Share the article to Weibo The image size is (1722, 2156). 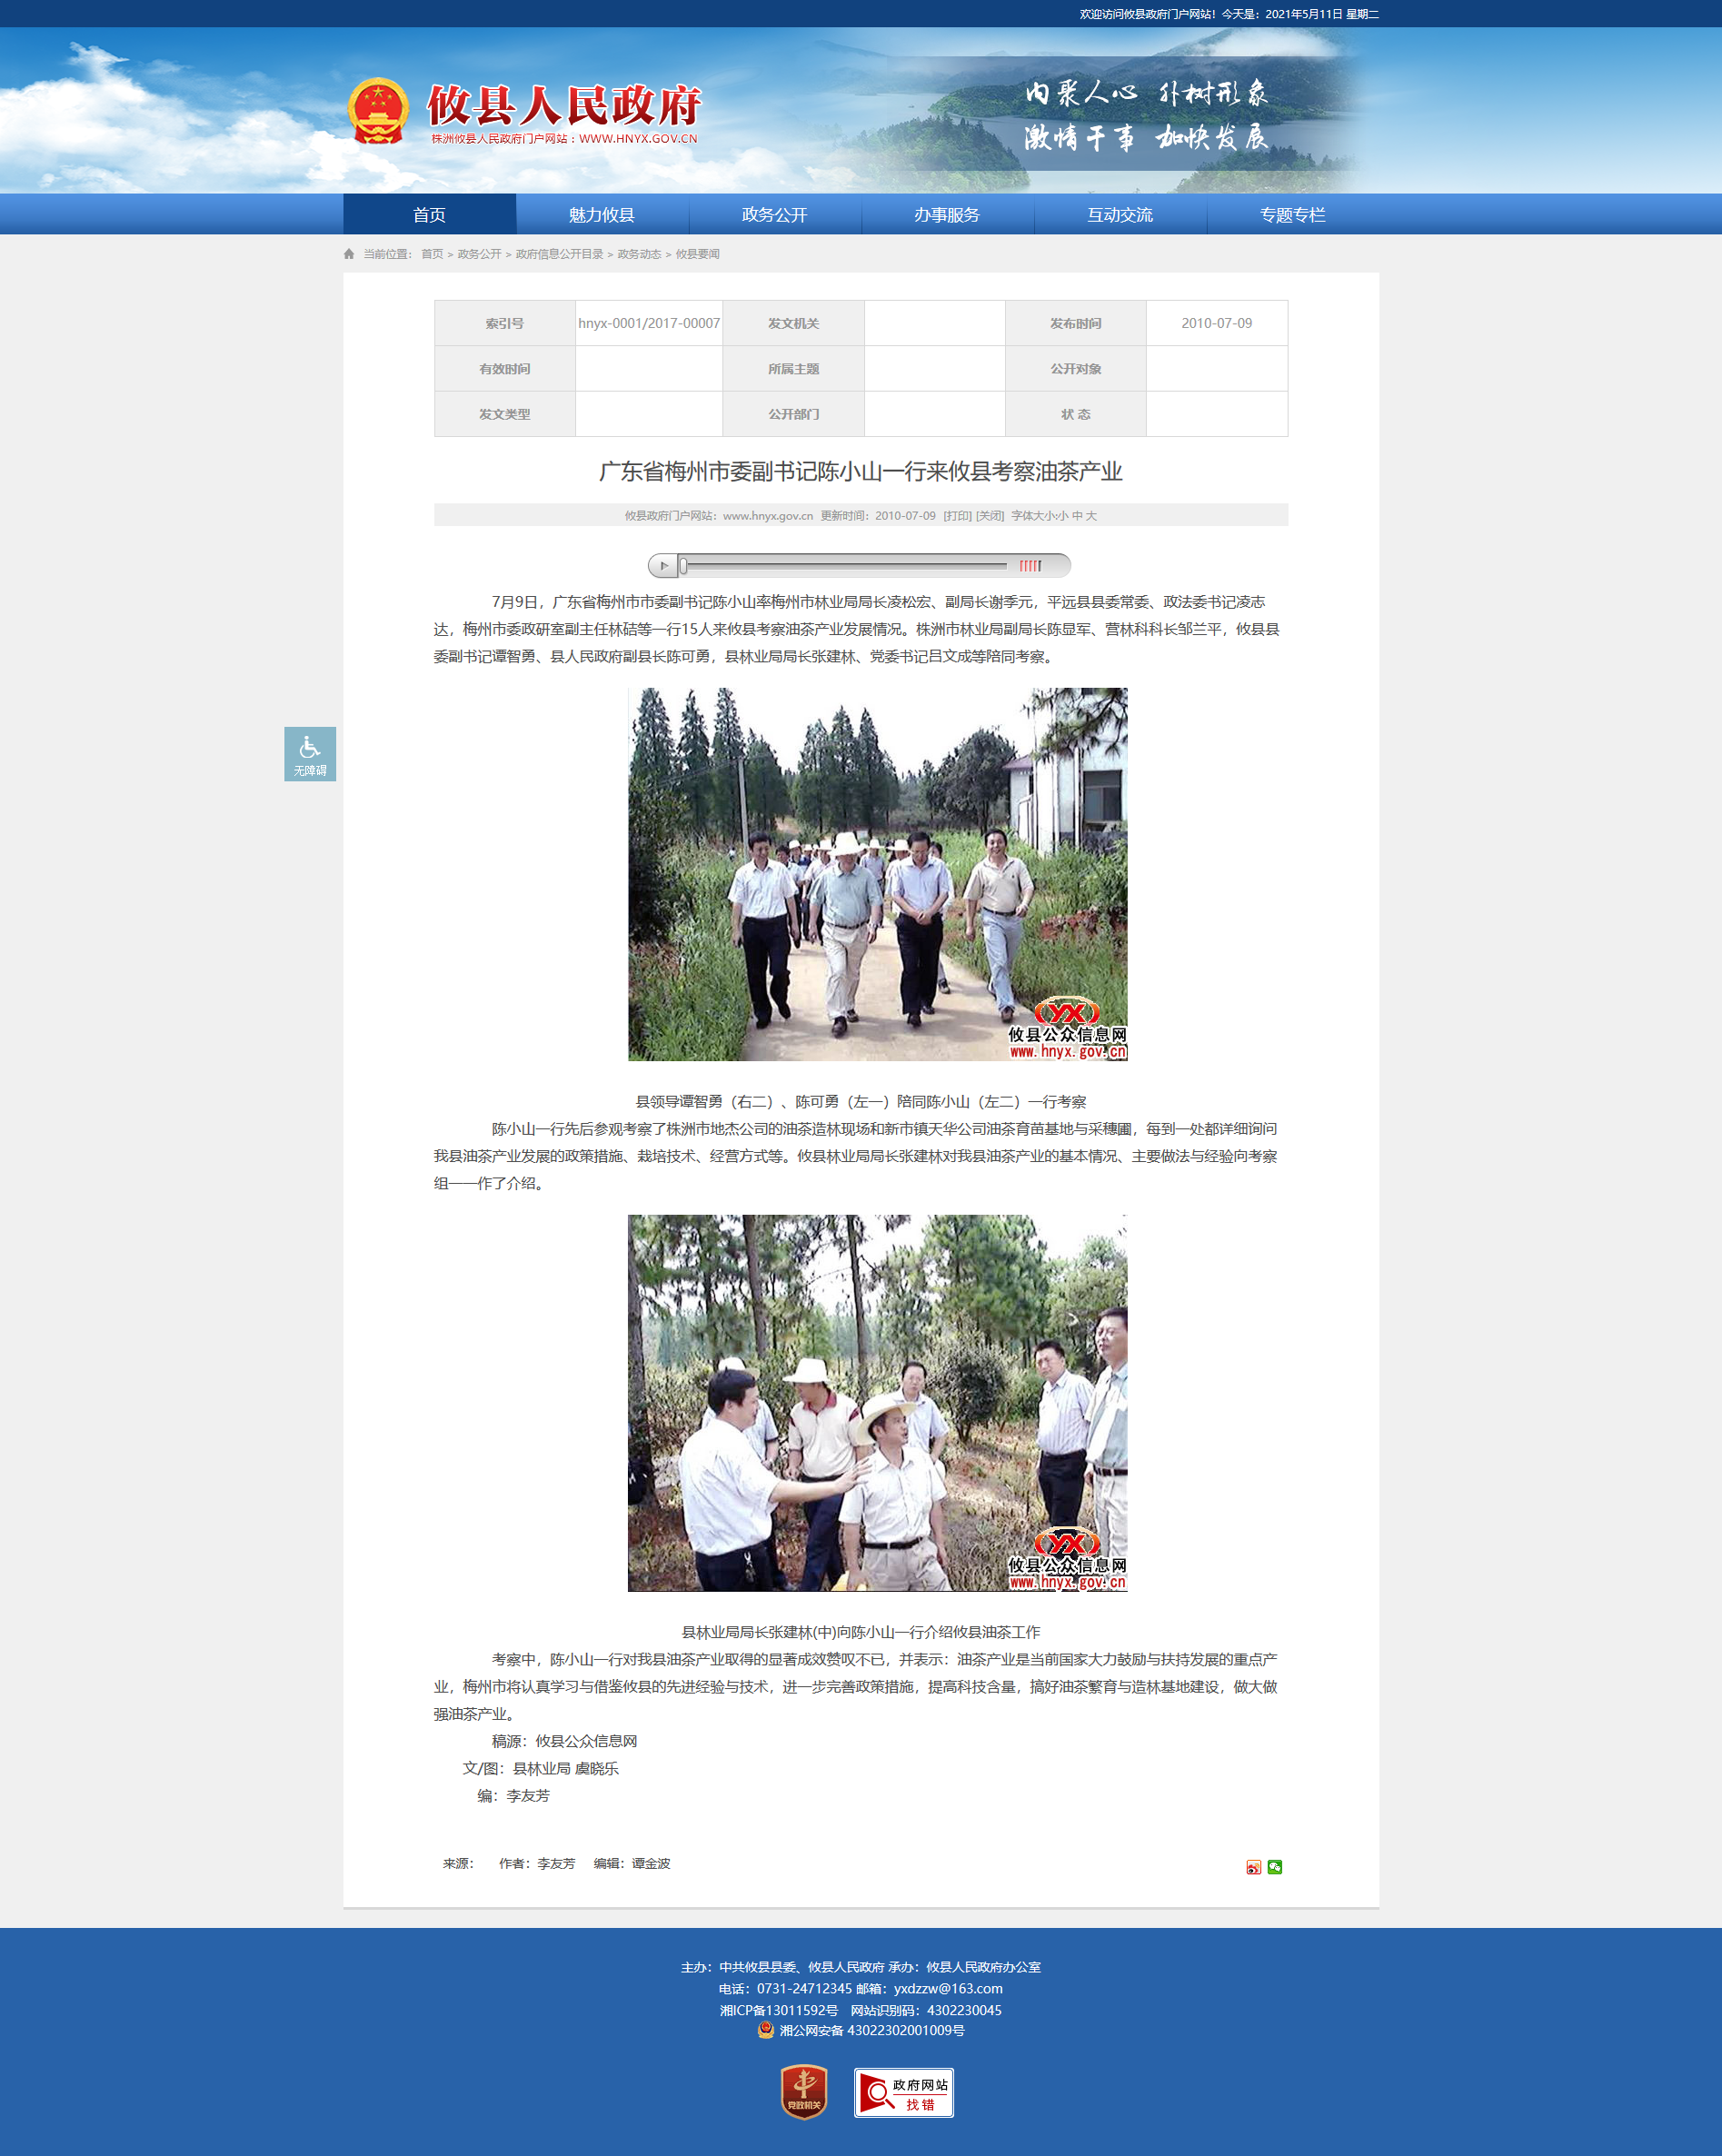tap(1253, 1867)
